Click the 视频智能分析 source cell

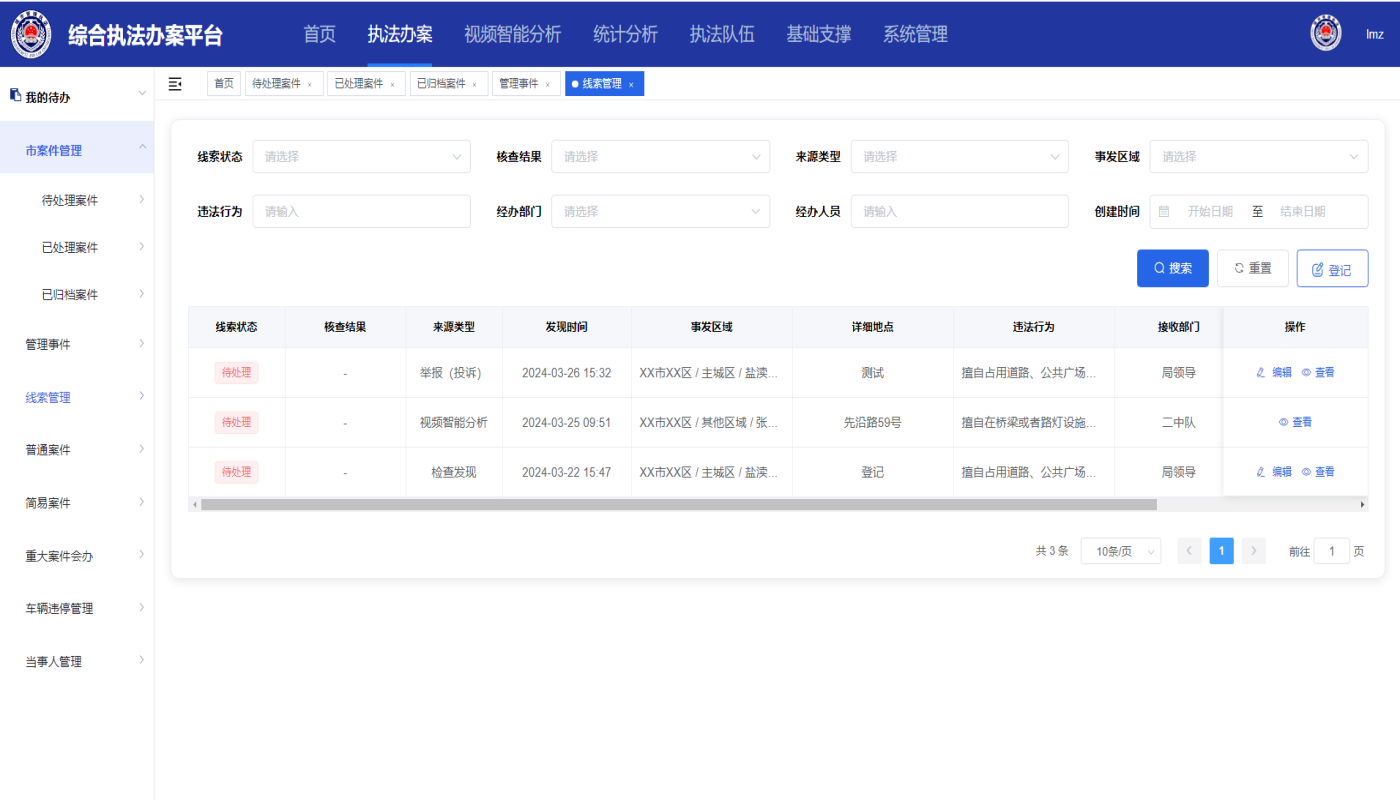coord(454,422)
